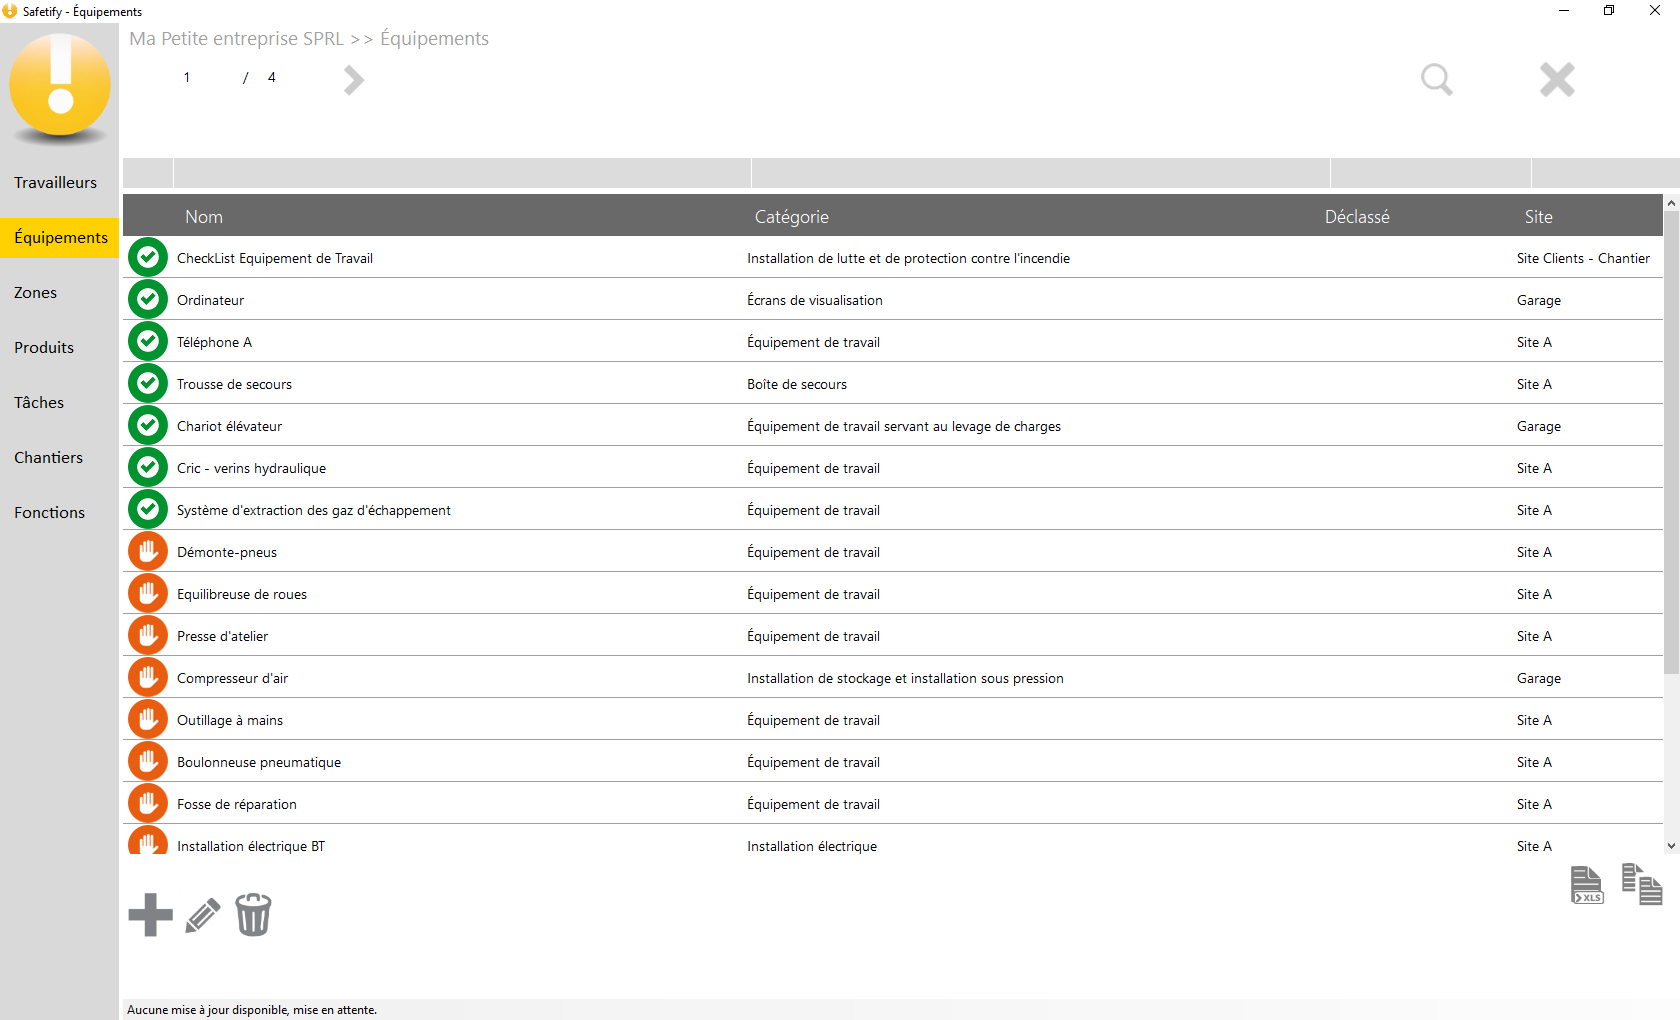Screen dimensions: 1680x1020
Task: Sort by the Nom column header
Action: (x=204, y=217)
